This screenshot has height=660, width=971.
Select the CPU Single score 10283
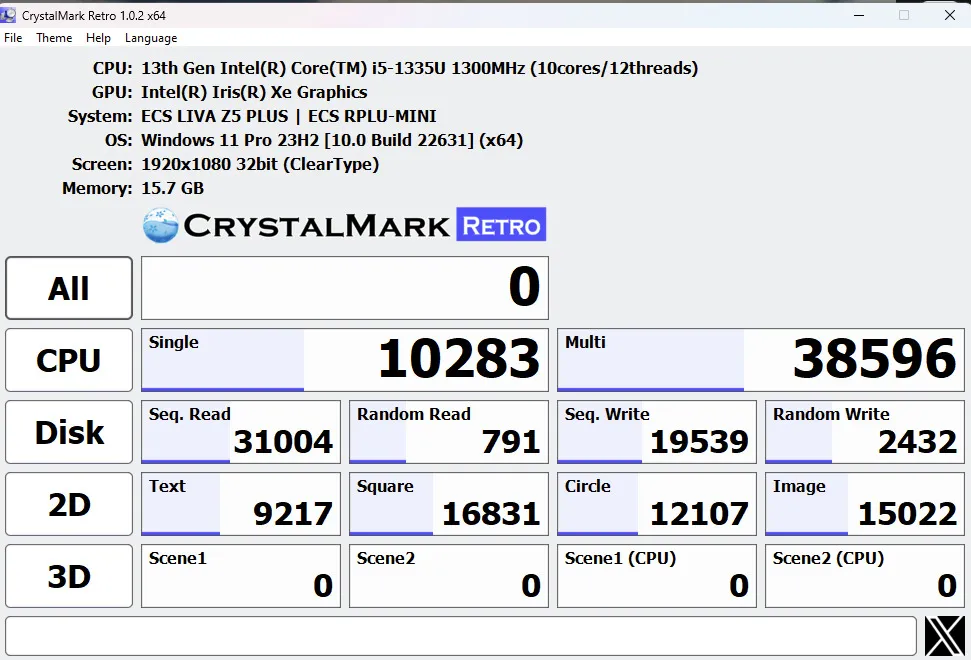[345, 360]
